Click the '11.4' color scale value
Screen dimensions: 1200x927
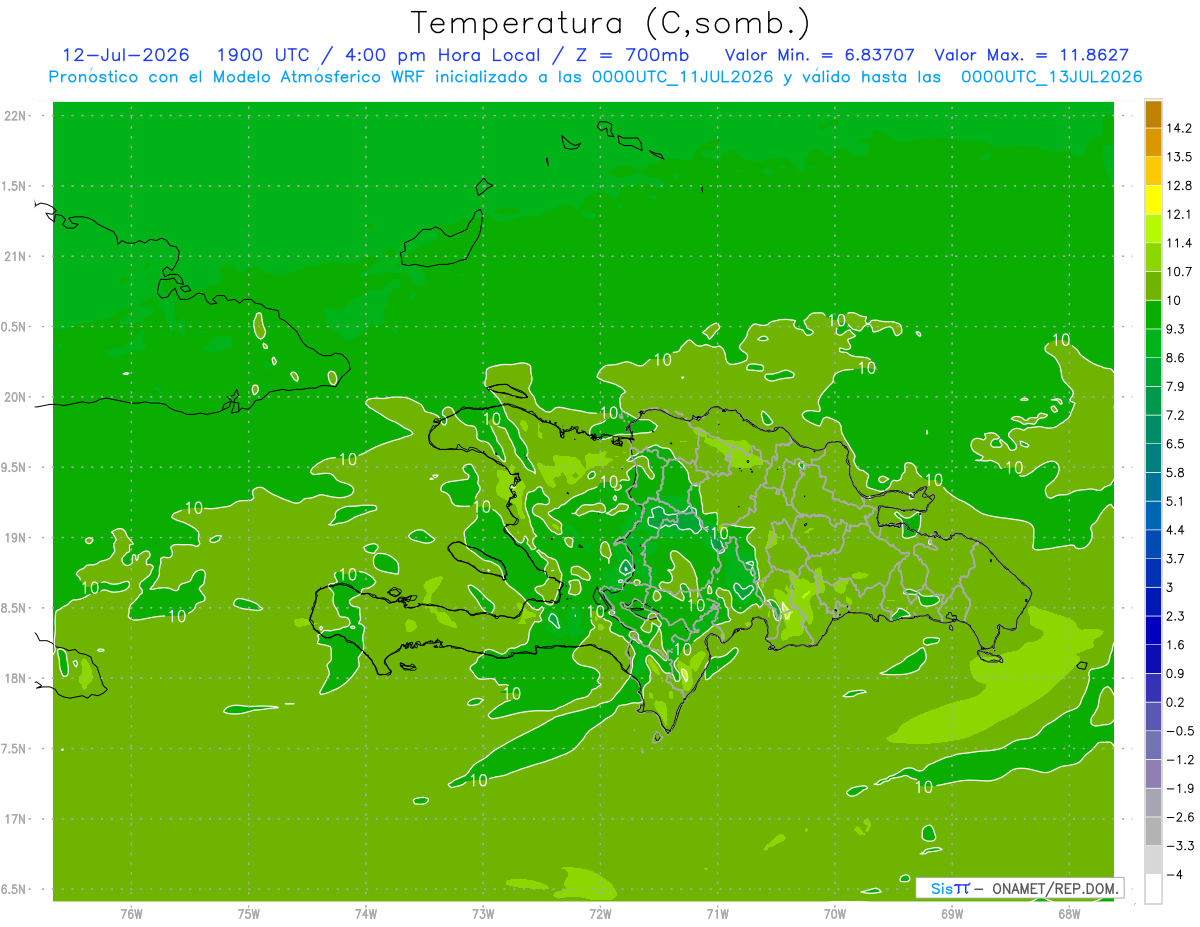point(1179,243)
